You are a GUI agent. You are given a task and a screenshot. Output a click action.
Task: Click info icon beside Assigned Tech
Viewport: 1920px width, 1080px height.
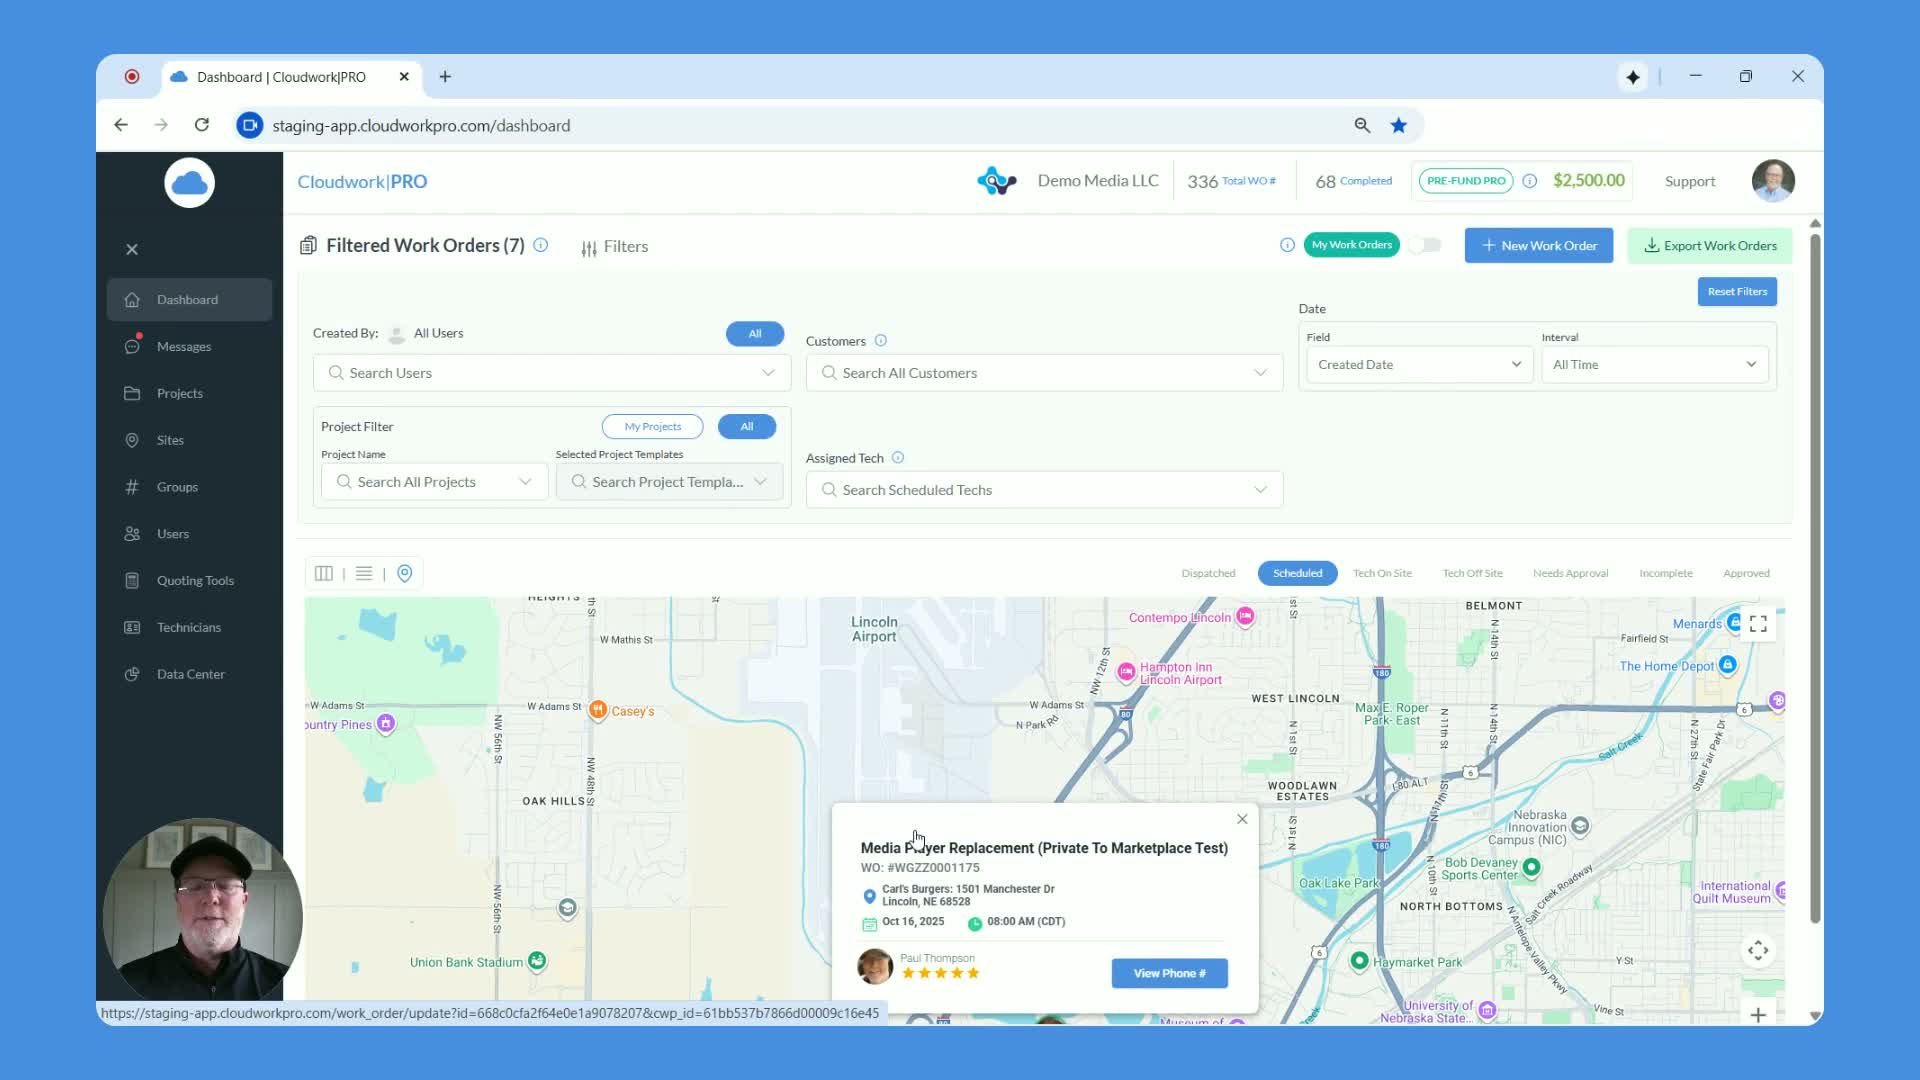898,458
